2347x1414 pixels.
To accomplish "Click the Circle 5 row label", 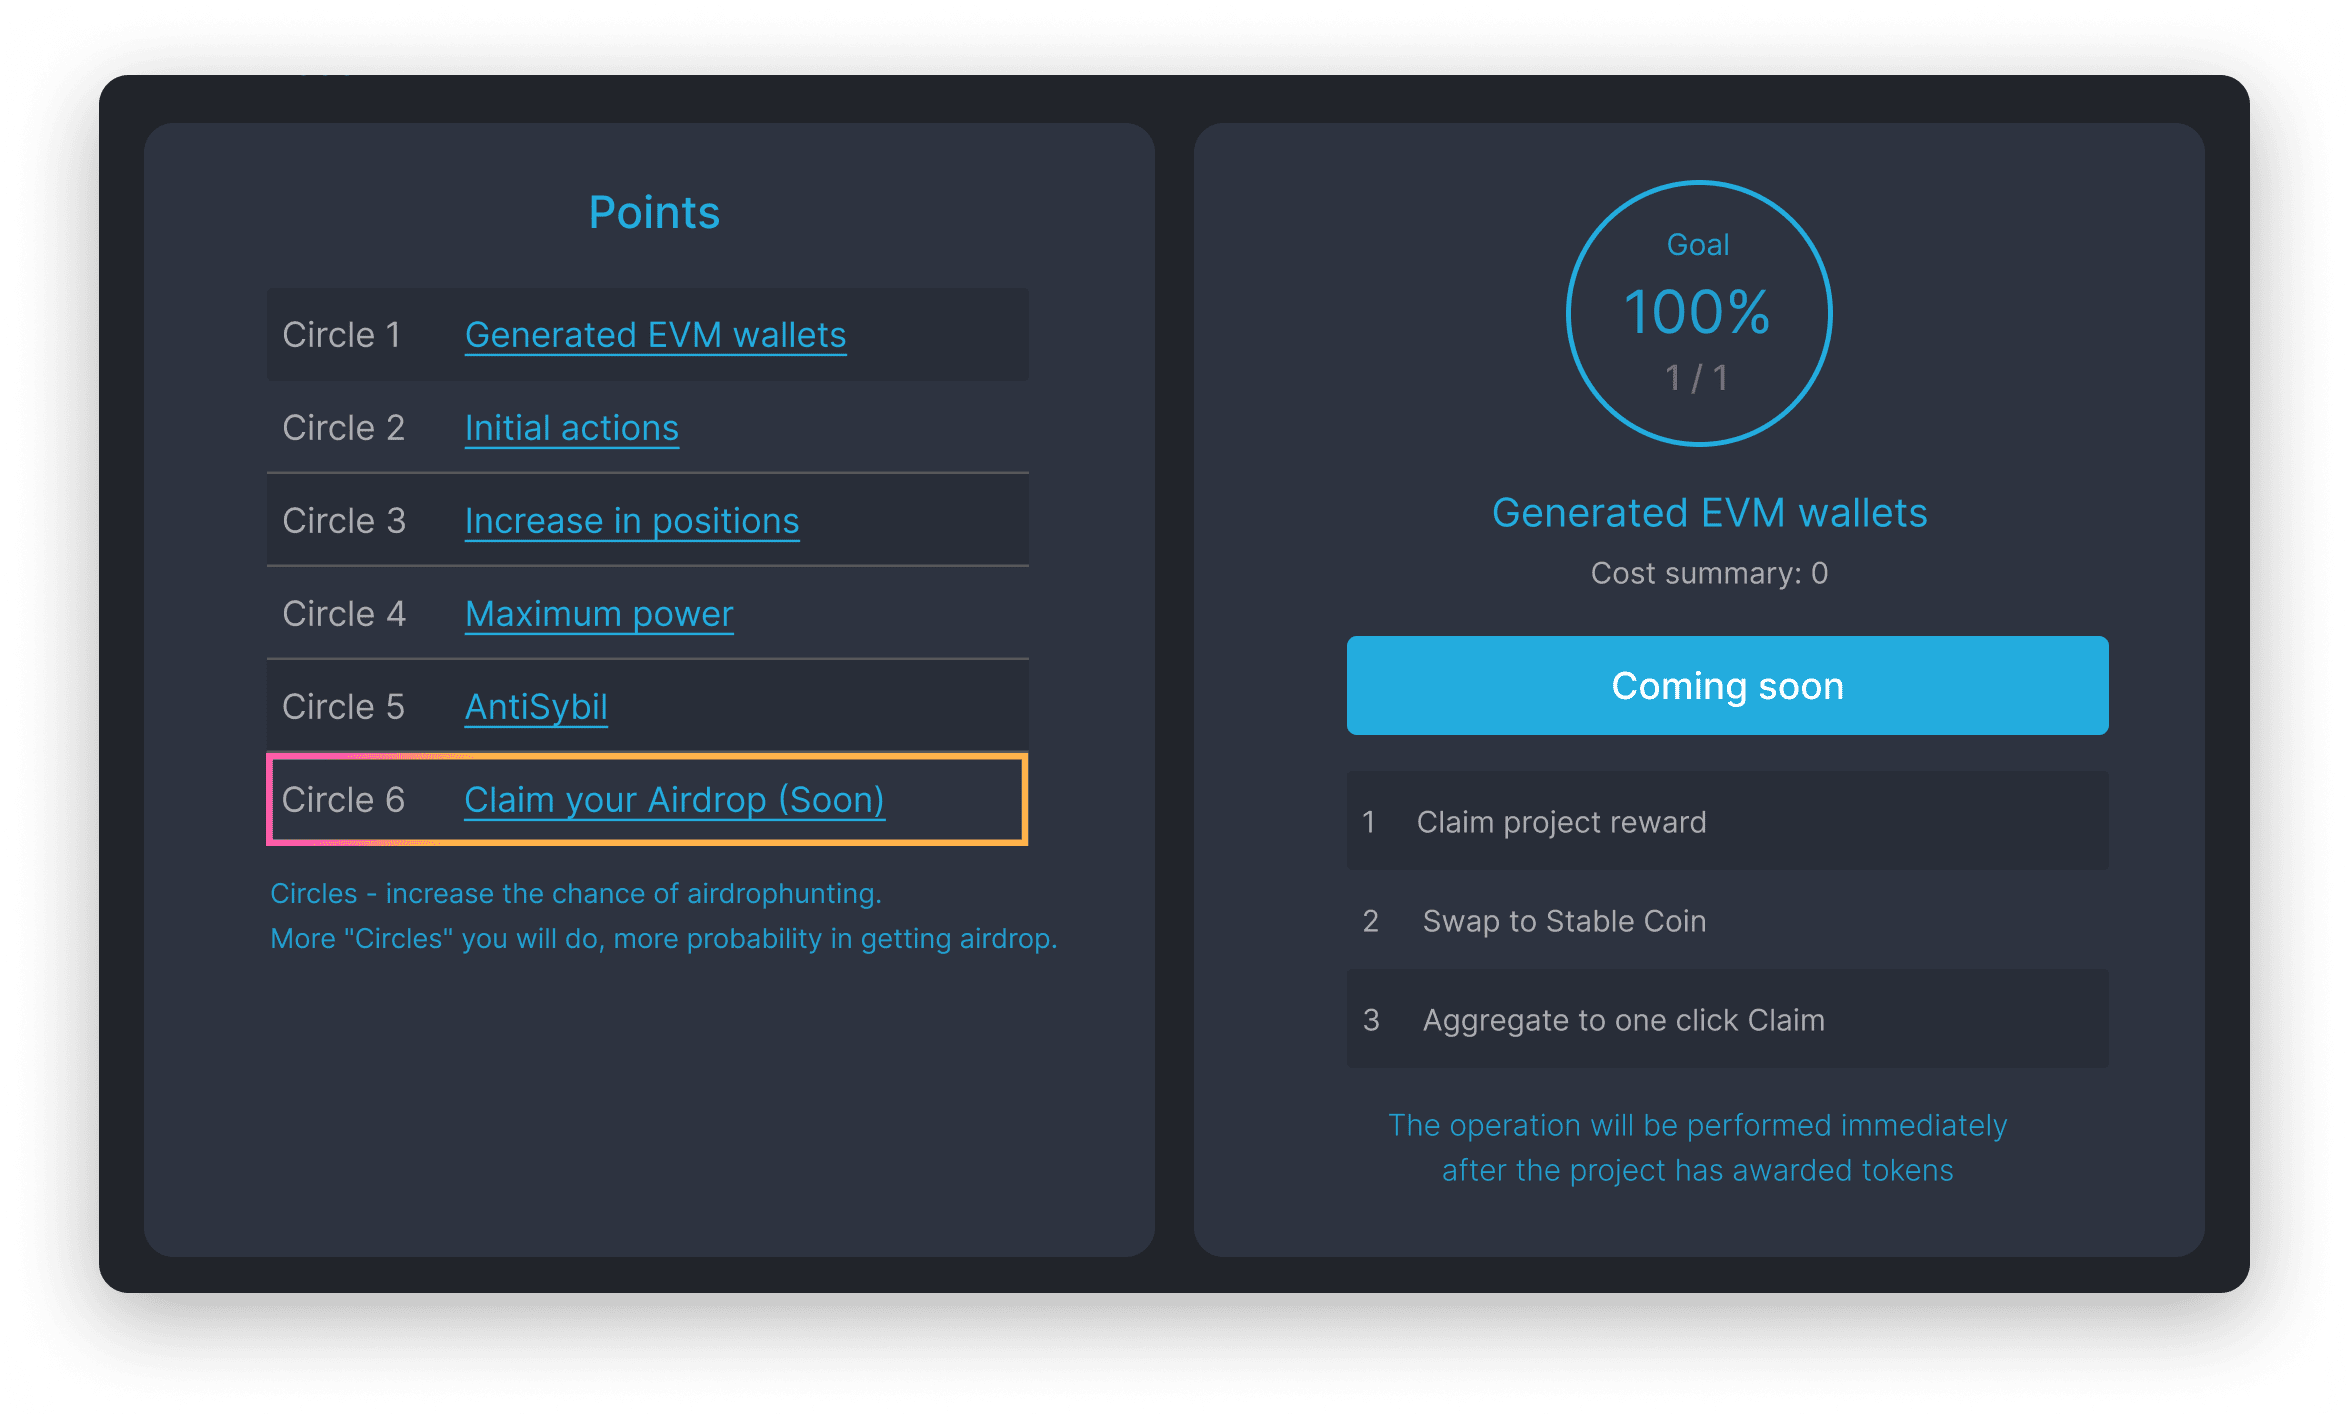I will click(x=343, y=707).
